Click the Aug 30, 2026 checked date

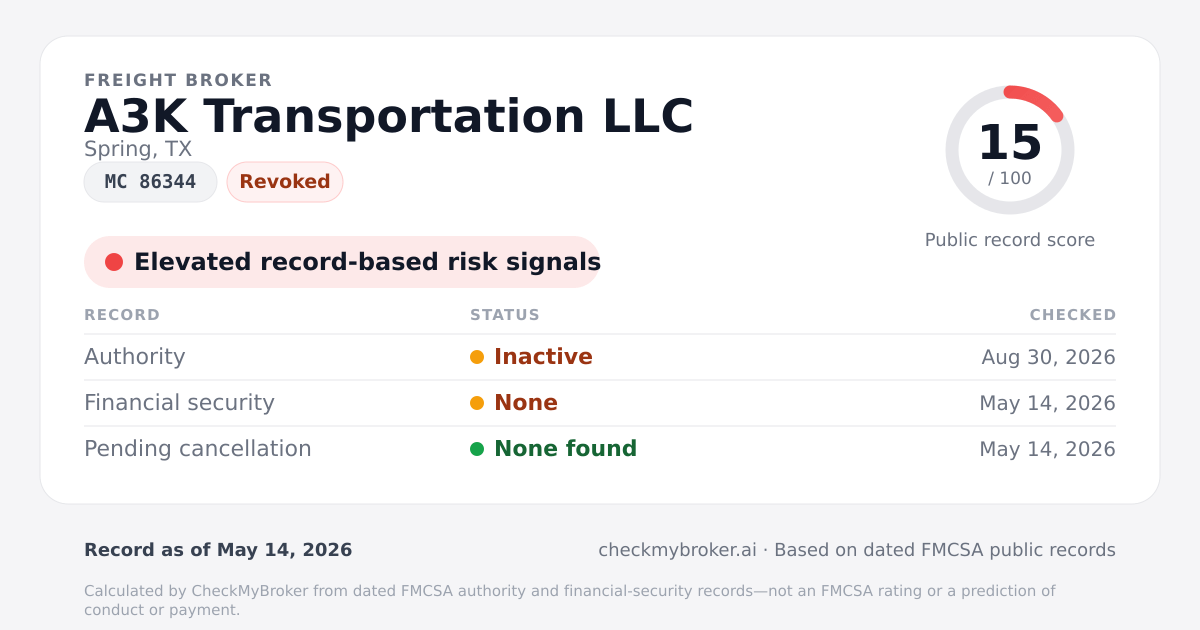click(x=1049, y=357)
